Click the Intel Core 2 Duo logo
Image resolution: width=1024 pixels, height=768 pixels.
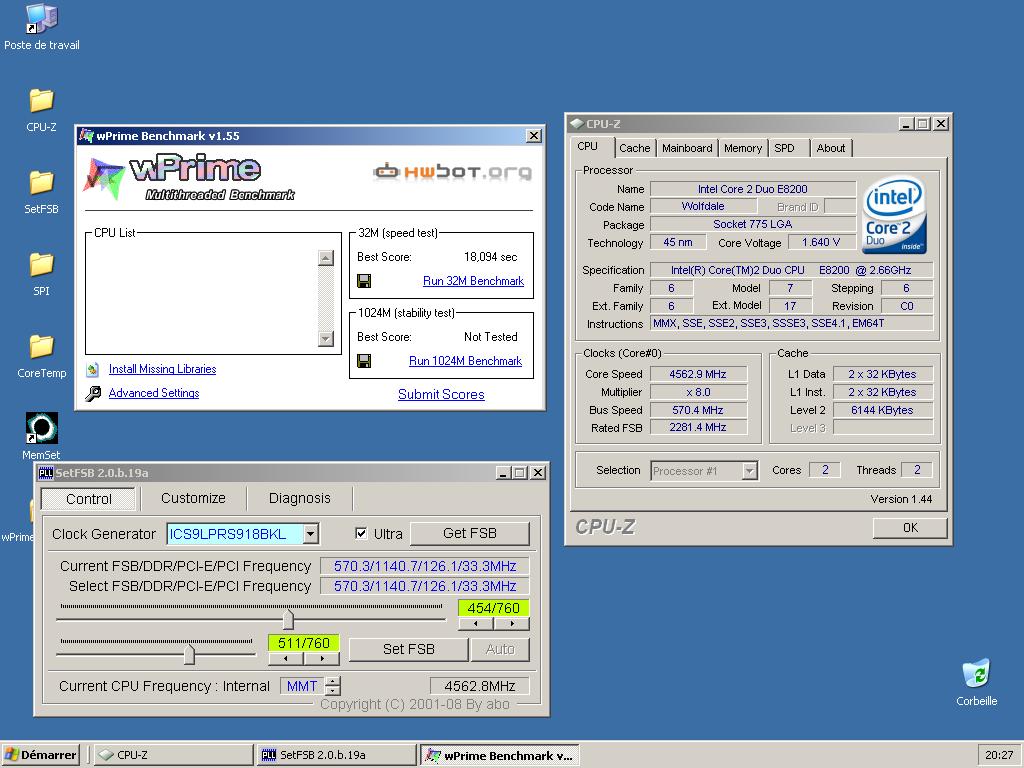pos(894,215)
